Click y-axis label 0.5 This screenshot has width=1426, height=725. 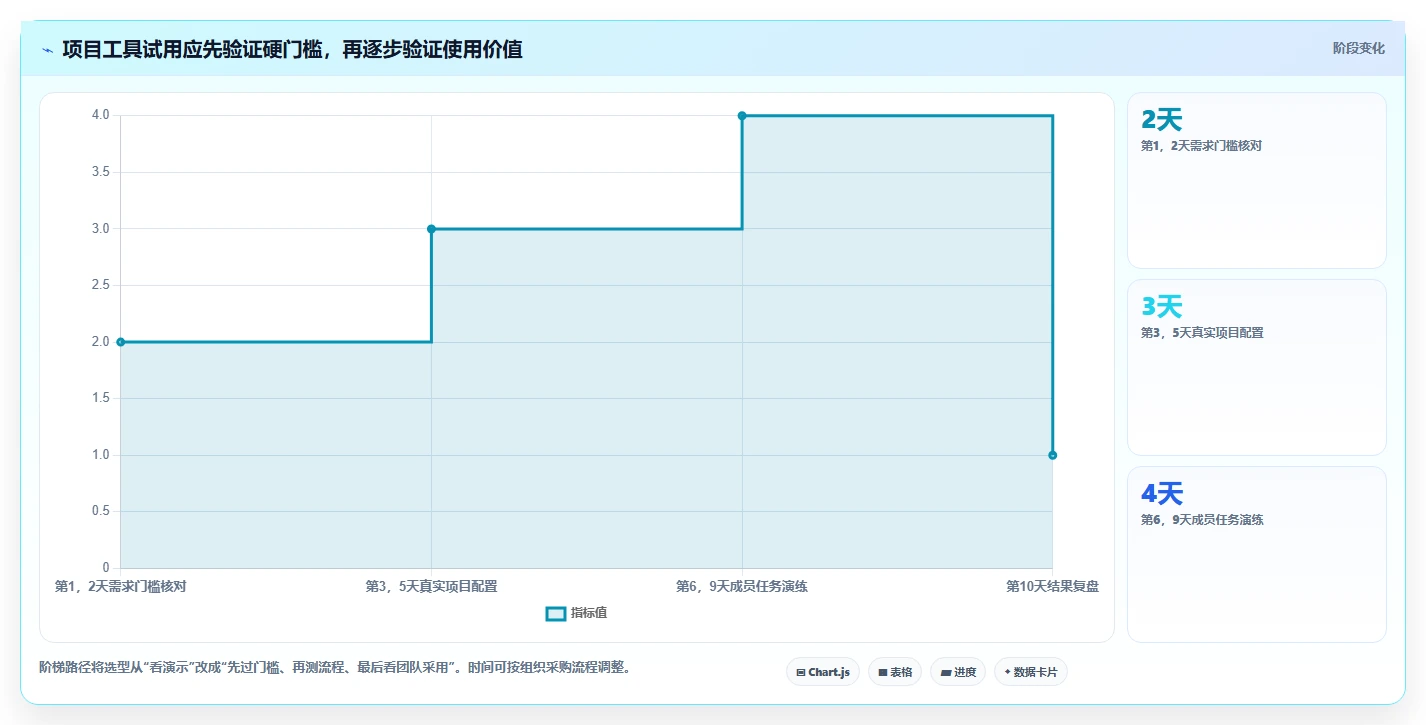[100, 511]
